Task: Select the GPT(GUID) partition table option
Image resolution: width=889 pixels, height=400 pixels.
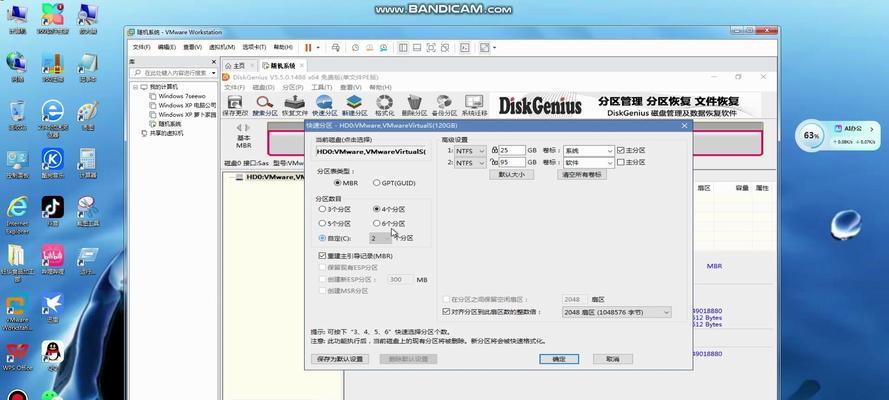Action: tap(394, 183)
